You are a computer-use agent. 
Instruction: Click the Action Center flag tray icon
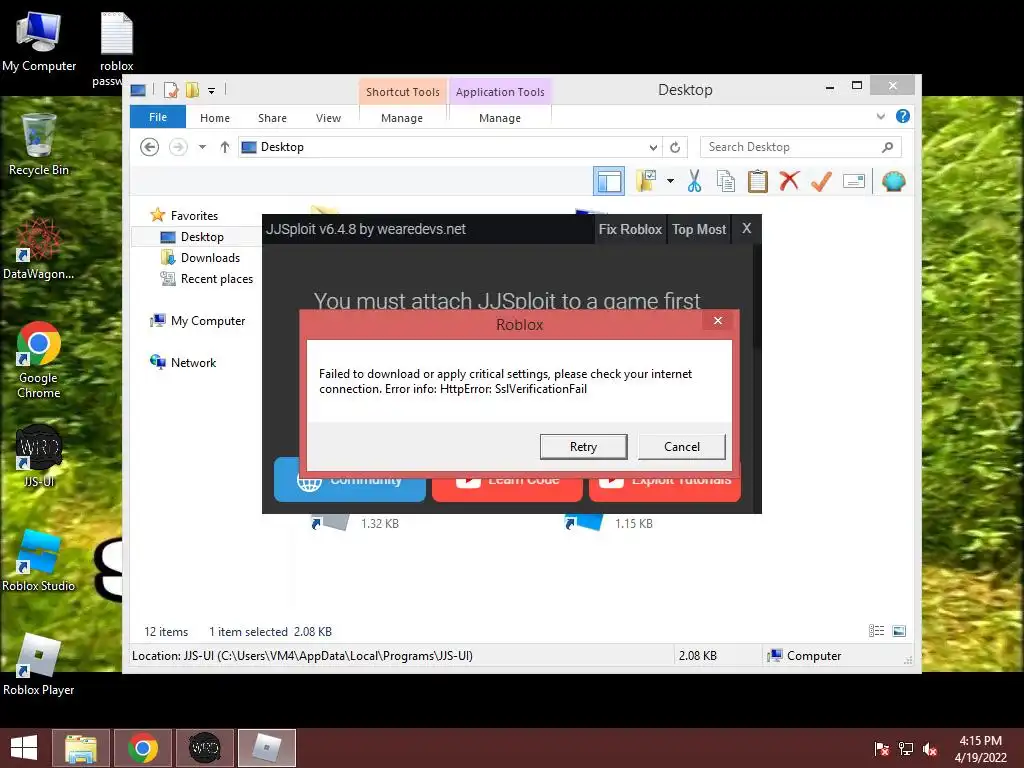[882, 749]
